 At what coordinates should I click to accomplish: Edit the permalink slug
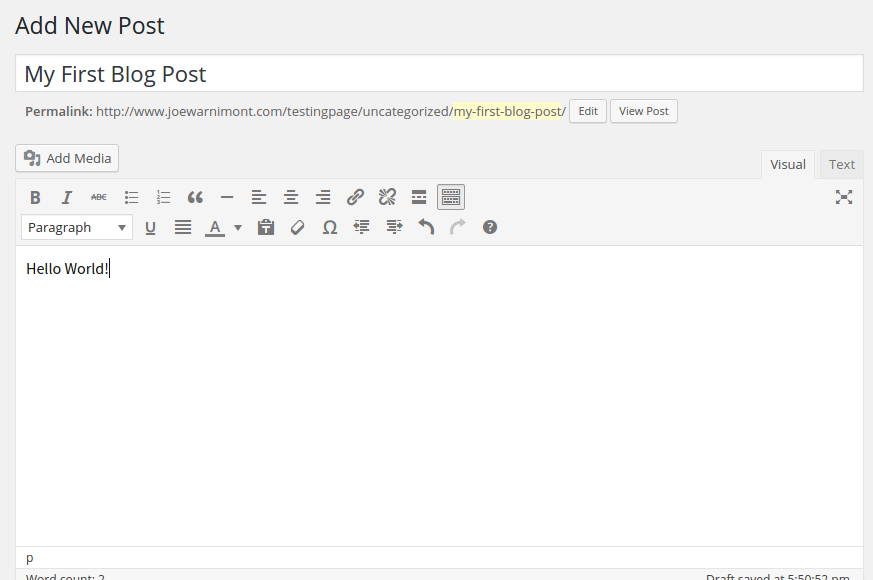(x=588, y=111)
